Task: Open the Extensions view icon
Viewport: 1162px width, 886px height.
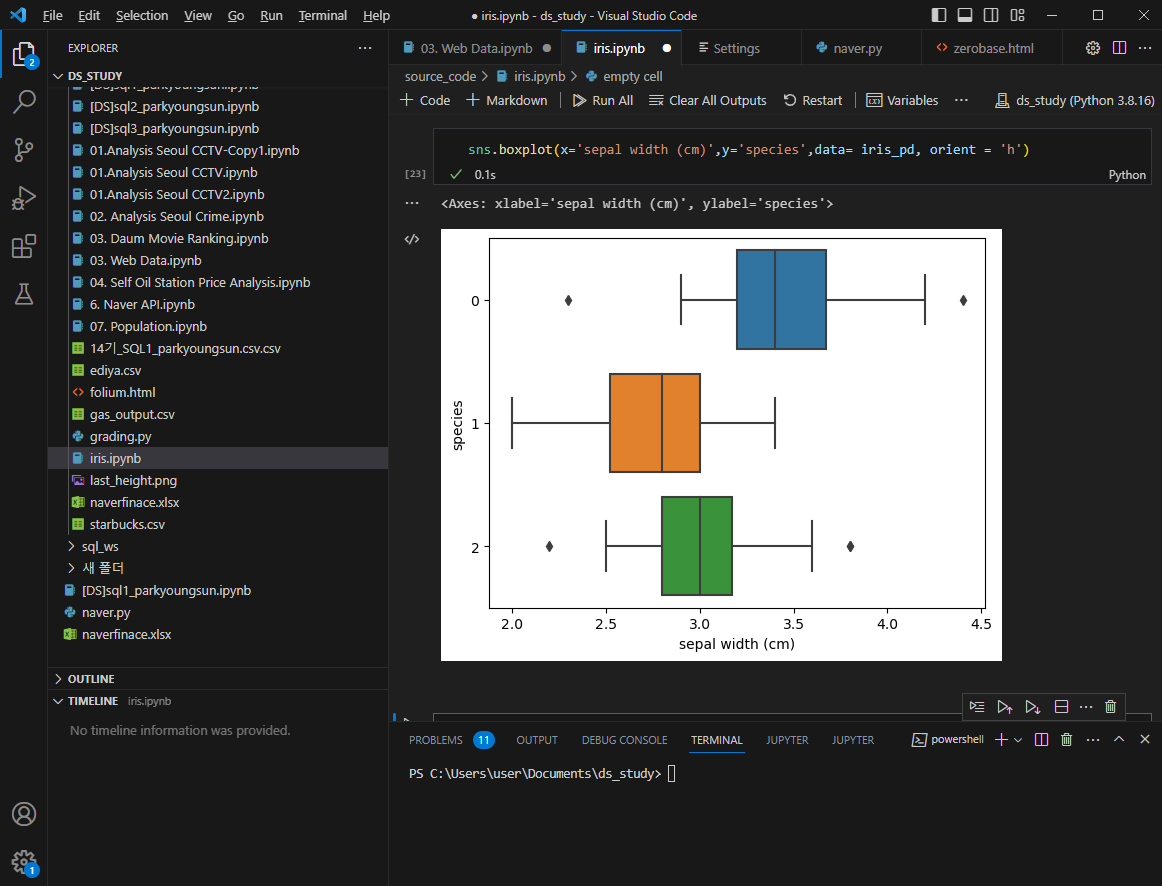Action: tap(24, 246)
